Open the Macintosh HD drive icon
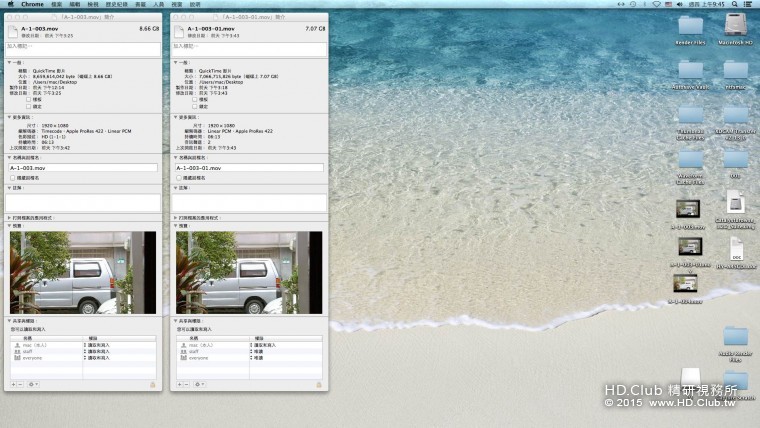Viewport: 760px width, 428px height. (736, 27)
